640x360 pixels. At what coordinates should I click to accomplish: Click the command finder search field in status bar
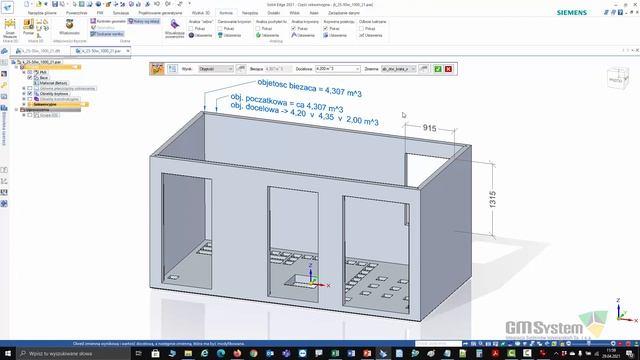[438, 344]
